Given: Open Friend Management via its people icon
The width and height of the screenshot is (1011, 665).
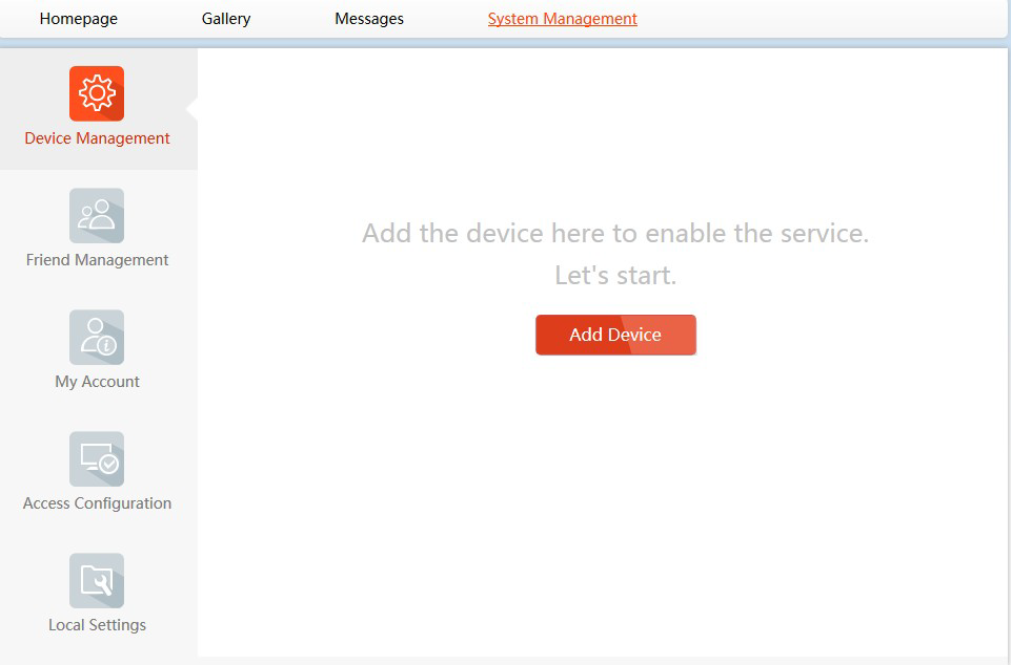Looking at the screenshot, I should (97, 215).
